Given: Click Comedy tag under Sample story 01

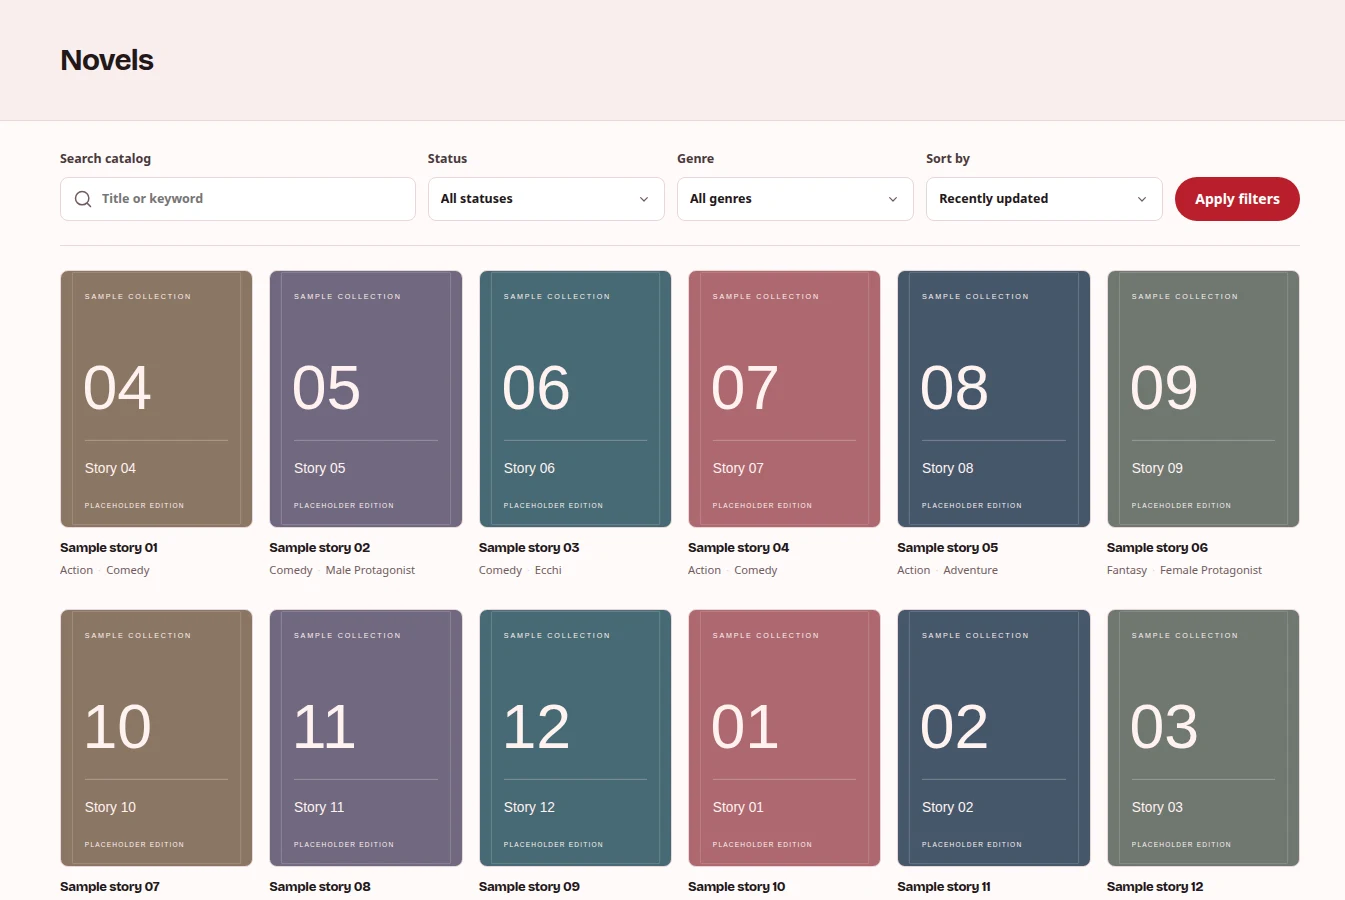Looking at the screenshot, I should point(128,570).
